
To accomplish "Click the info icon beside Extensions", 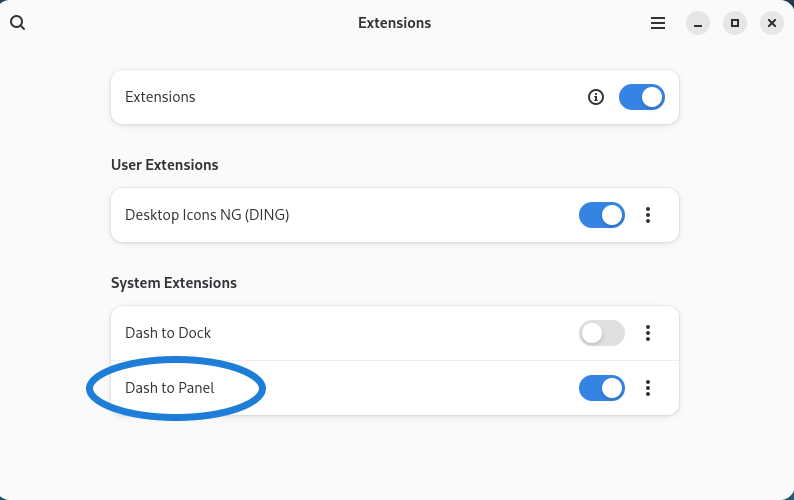I will [x=596, y=97].
